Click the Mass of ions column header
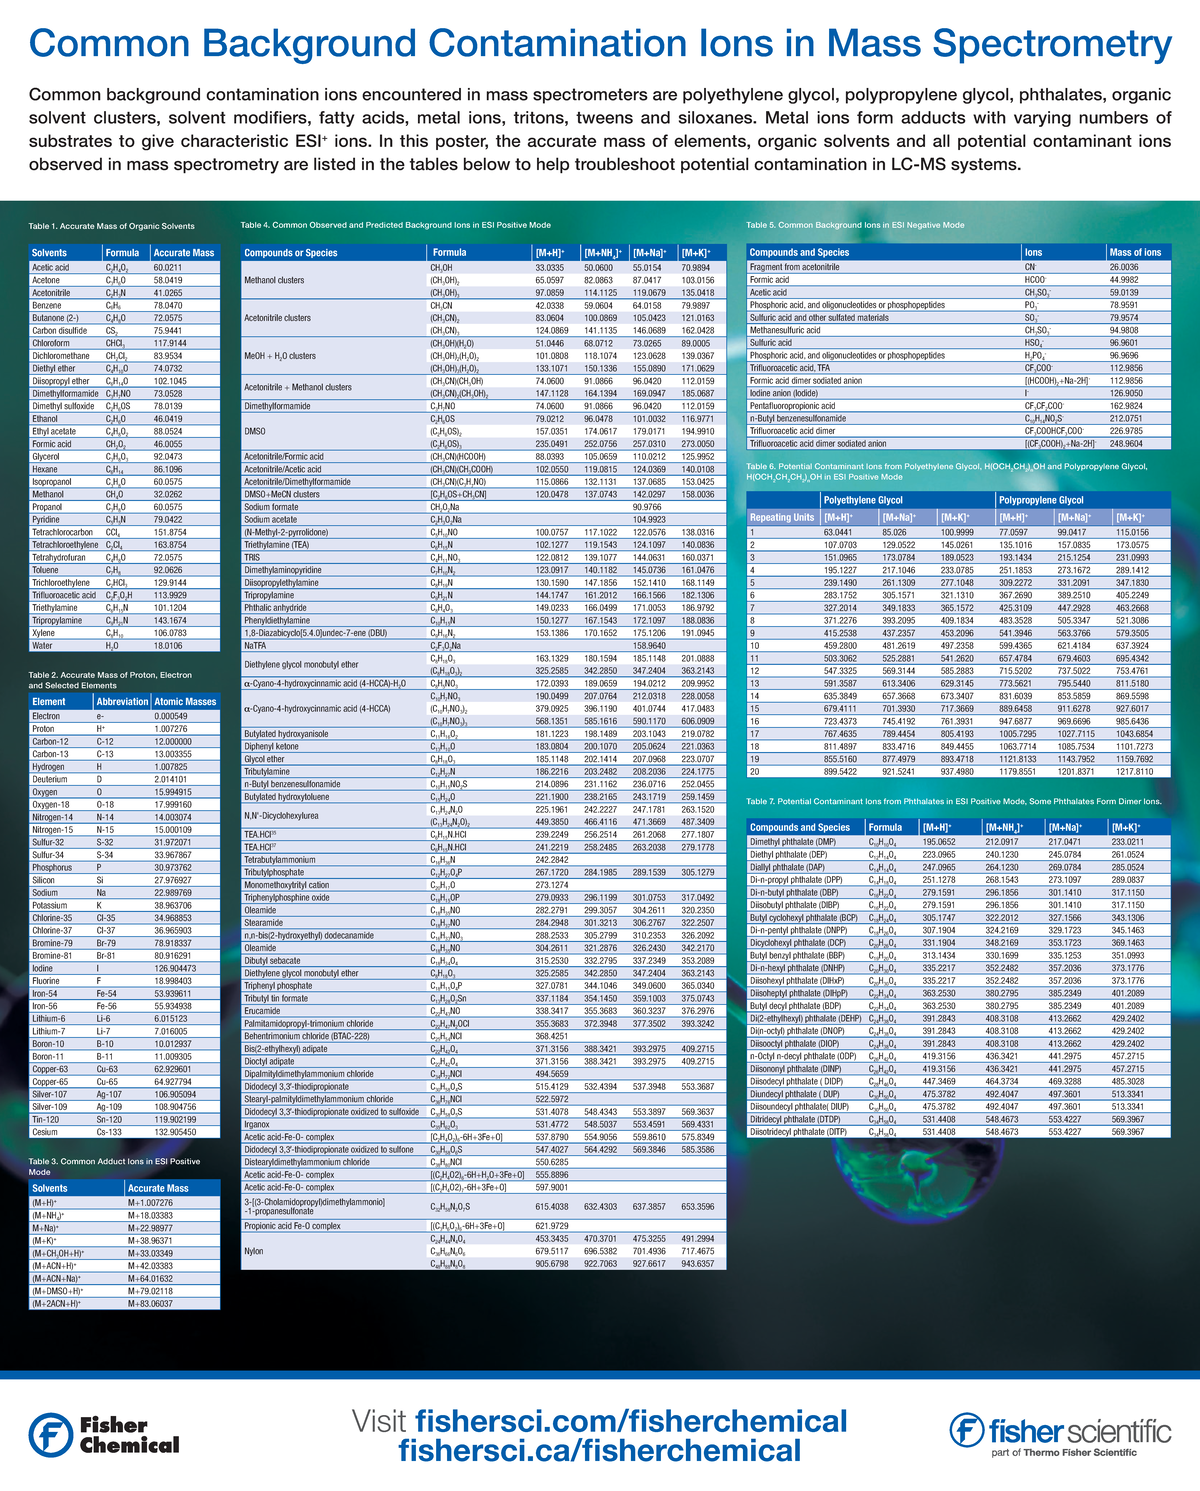The width and height of the screenshot is (1200, 1491). pos(1136,252)
